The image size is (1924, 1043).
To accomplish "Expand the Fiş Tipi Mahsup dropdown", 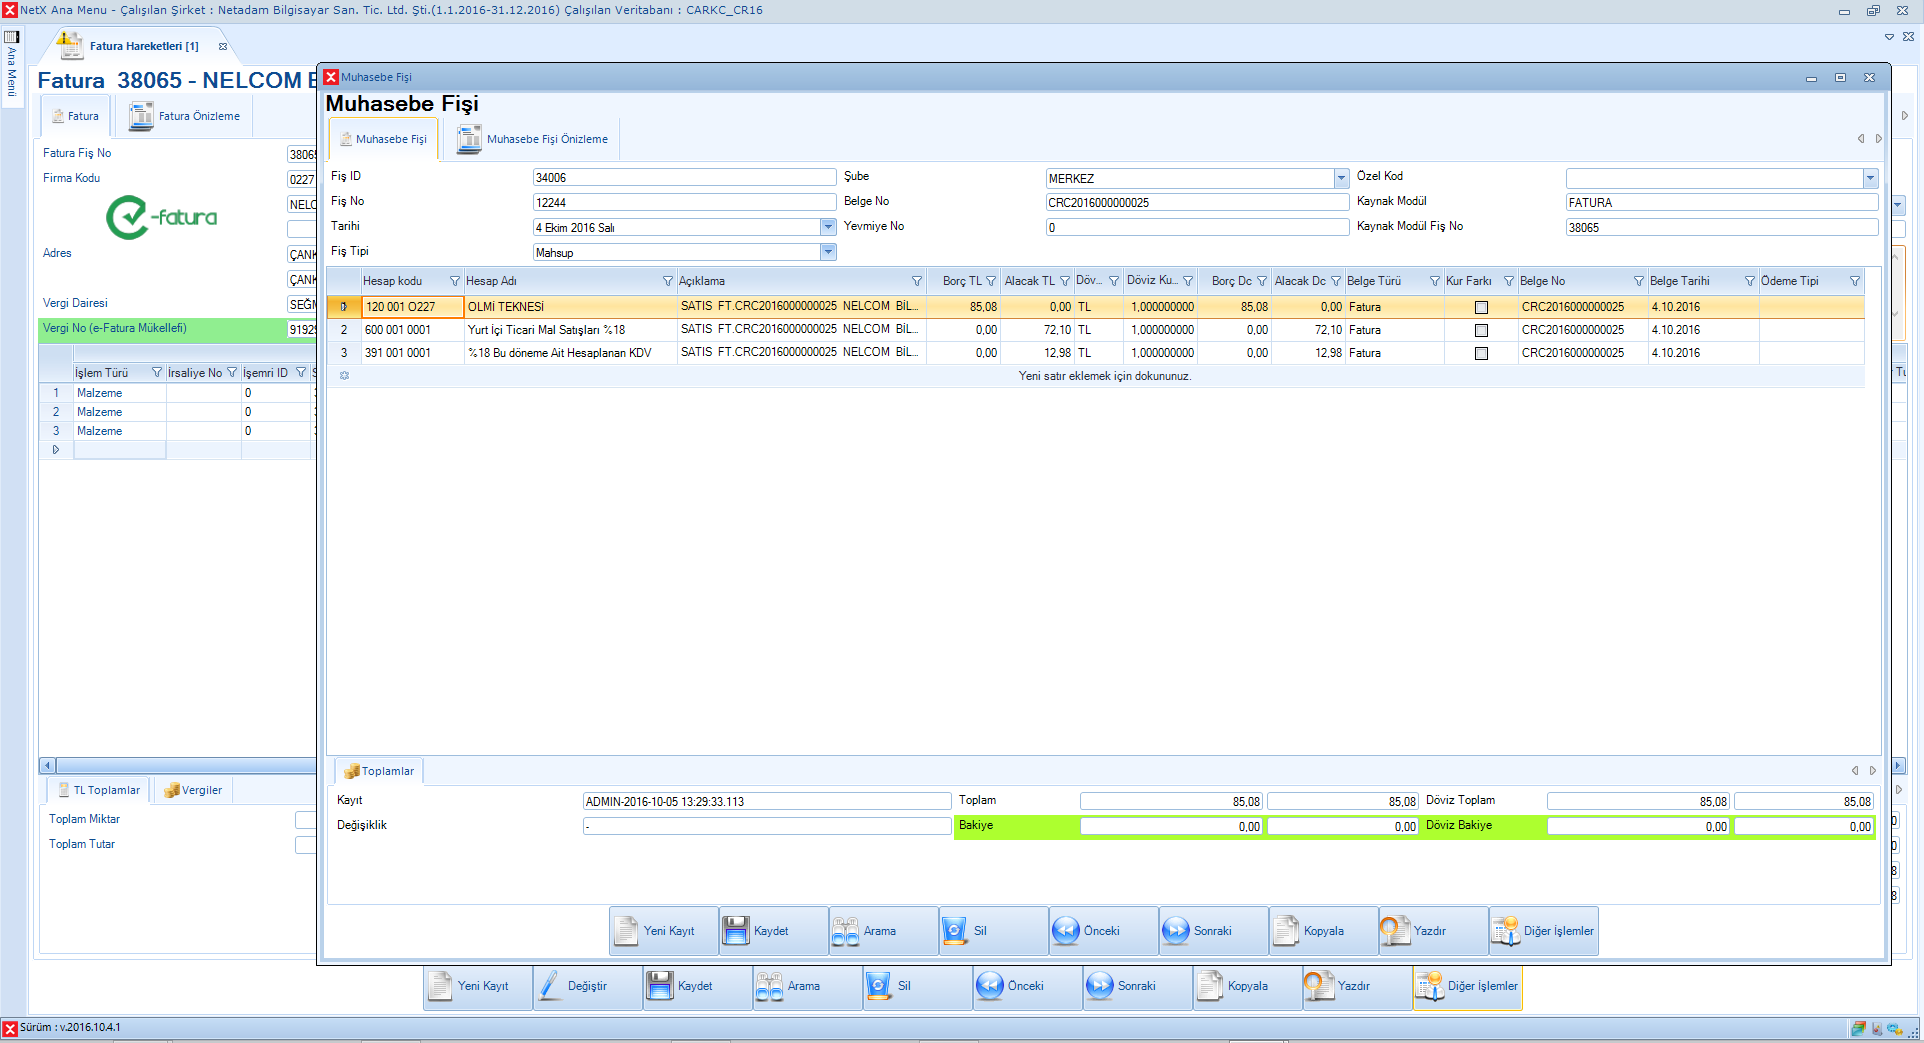I will (x=828, y=252).
